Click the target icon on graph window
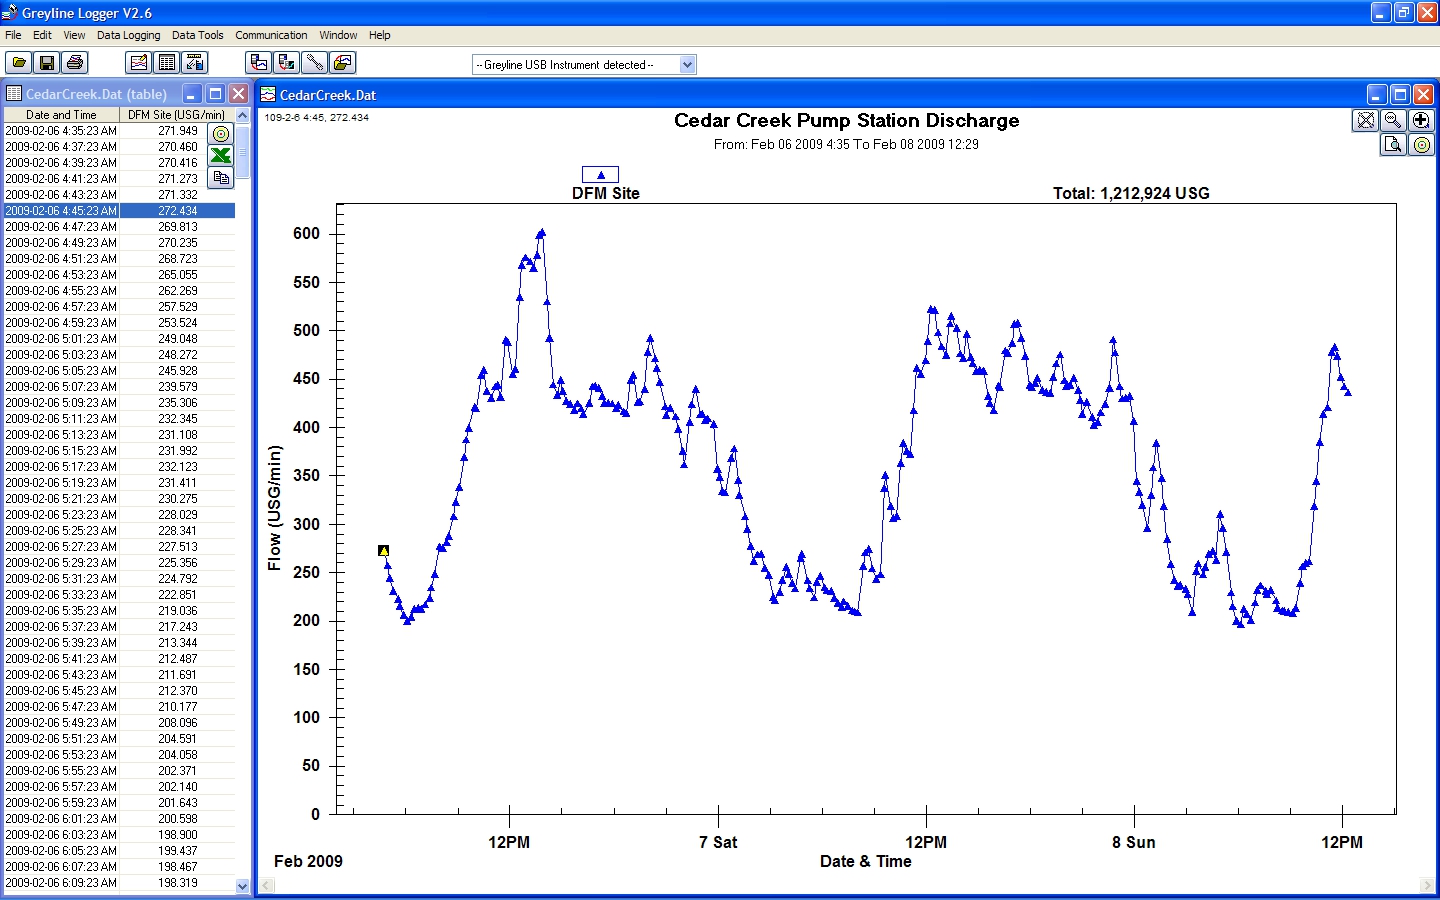Screen dimensions: 1440x900 [x=1421, y=144]
